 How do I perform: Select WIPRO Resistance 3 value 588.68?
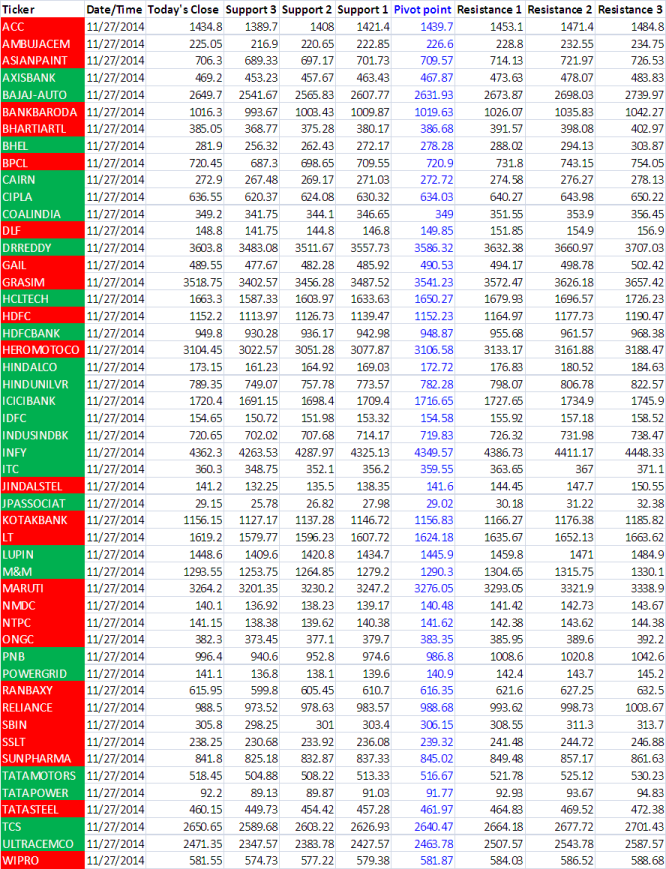coord(647,861)
